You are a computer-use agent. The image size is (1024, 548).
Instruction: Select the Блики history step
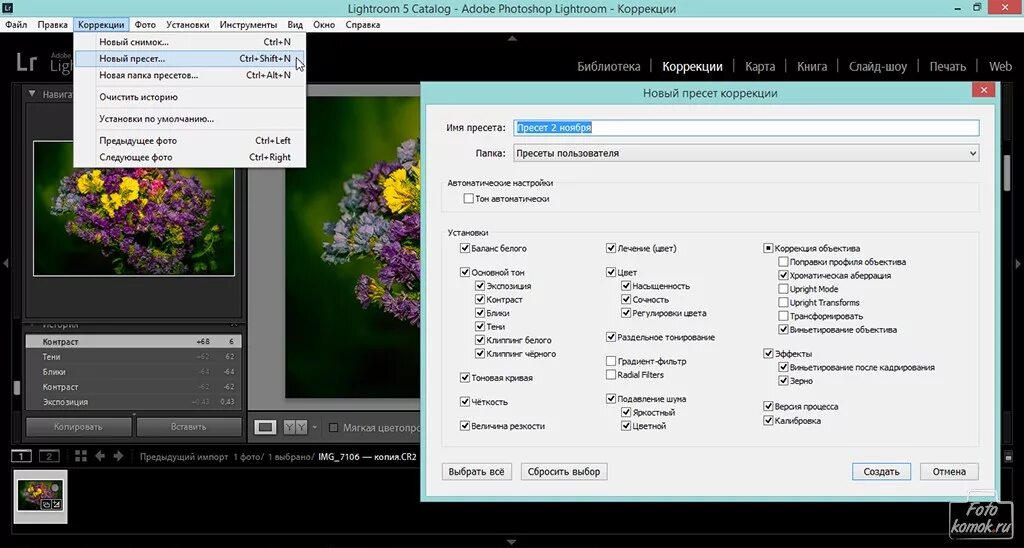point(133,372)
